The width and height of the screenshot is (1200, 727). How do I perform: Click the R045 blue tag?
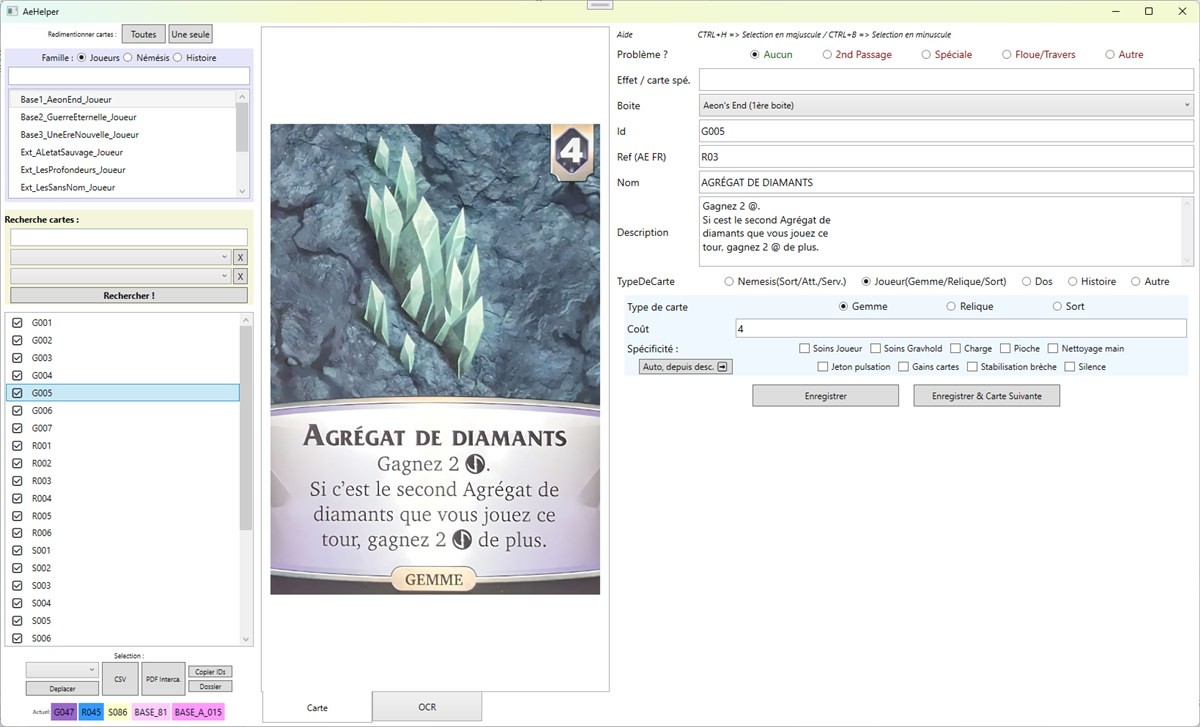pos(91,712)
